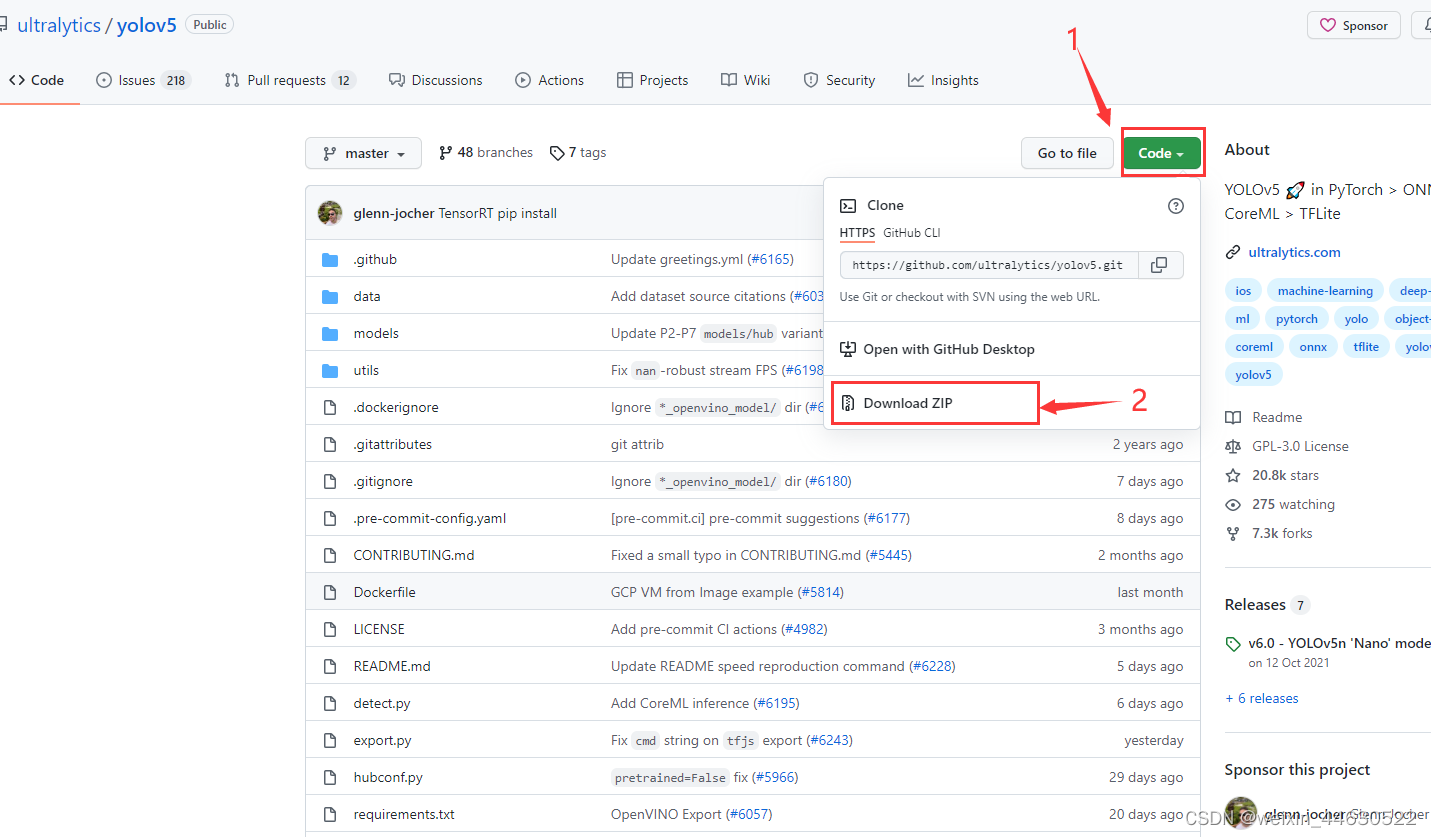1431x837 pixels.
Task: Select the GitHub CLI clone tab
Action: (912, 233)
